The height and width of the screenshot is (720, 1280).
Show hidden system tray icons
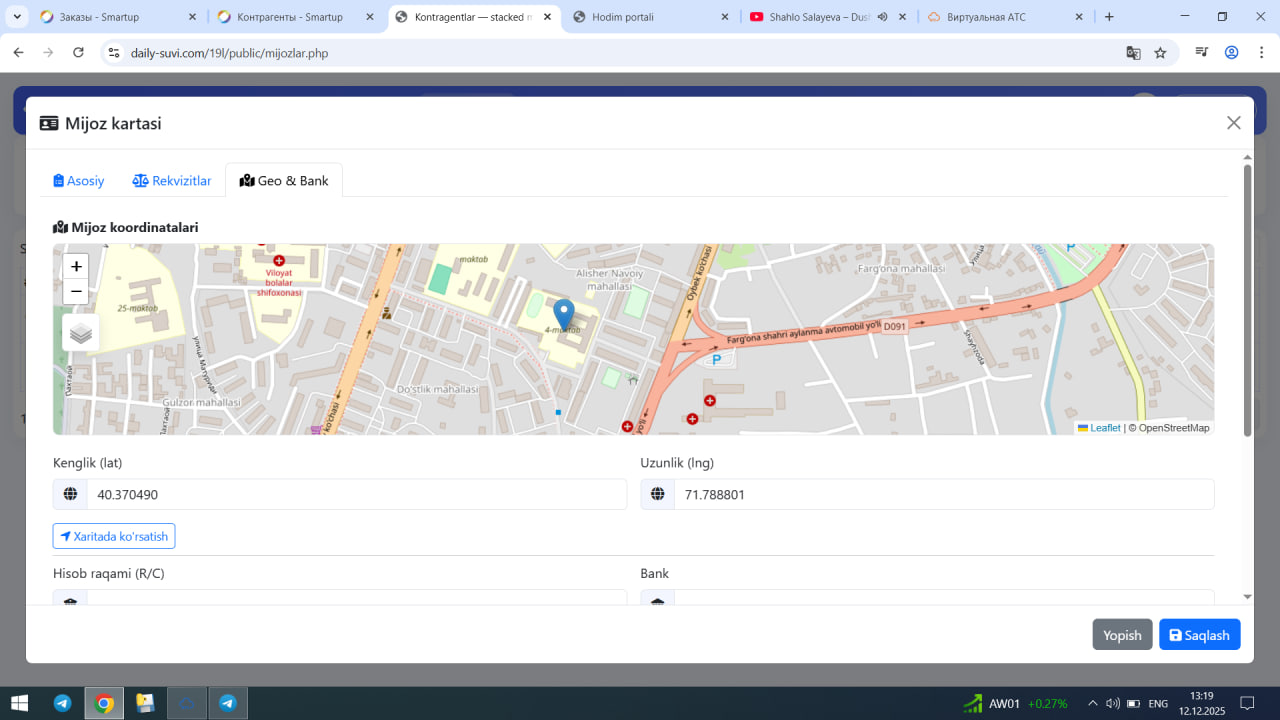click(1093, 703)
